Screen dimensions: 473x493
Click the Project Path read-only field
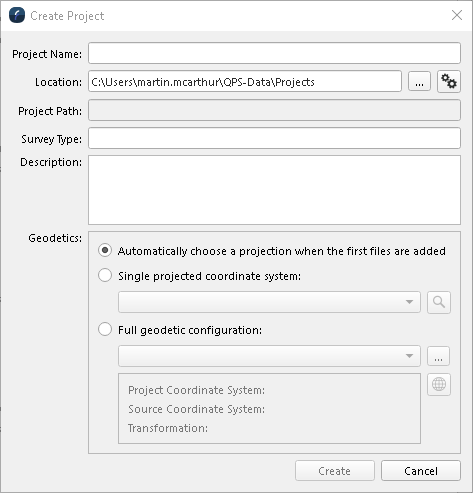(x=274, y=110)
